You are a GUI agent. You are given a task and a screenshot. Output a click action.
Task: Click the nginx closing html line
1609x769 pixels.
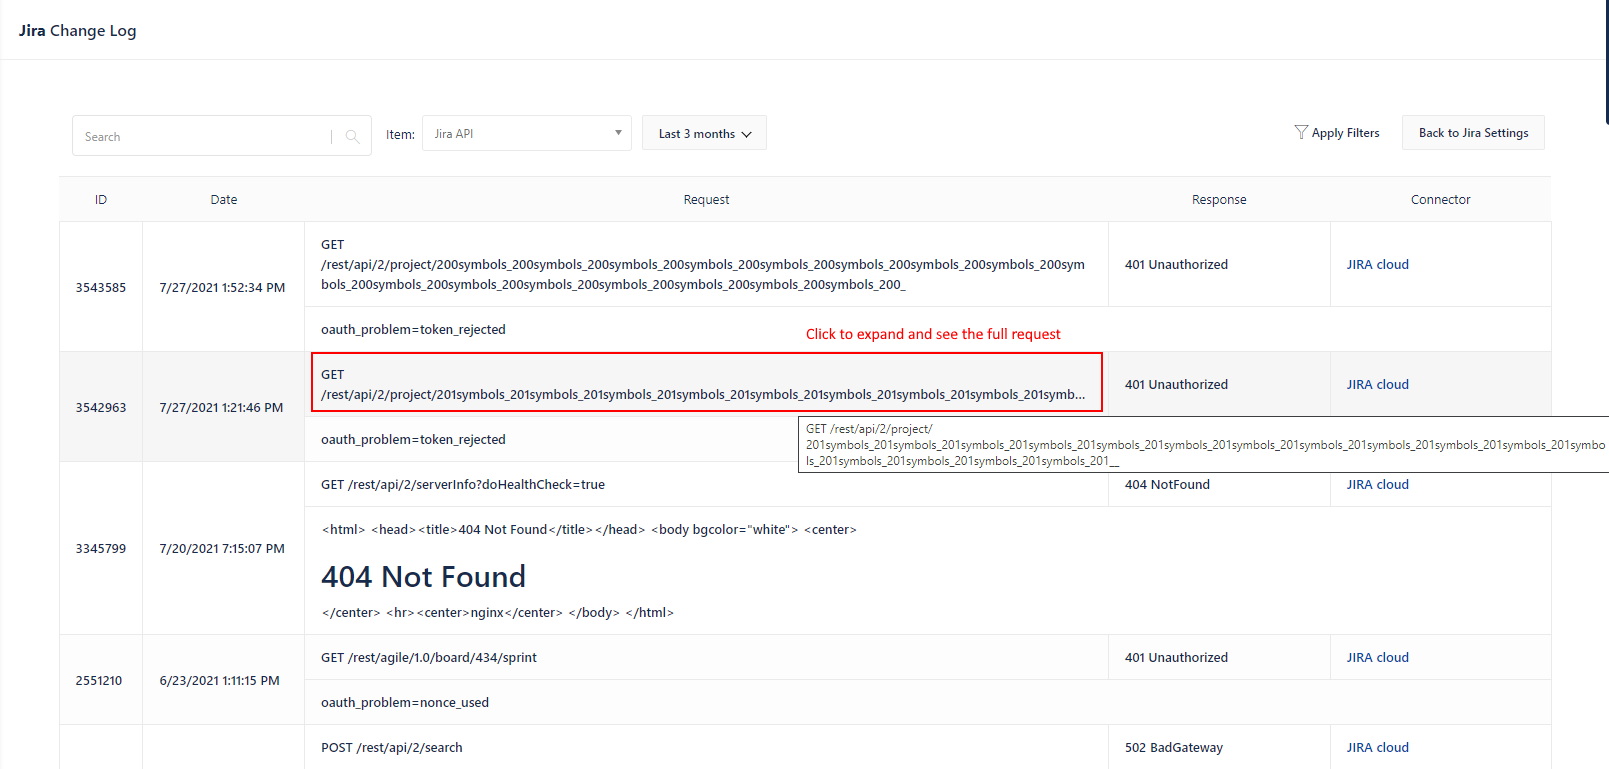(498, 612)
